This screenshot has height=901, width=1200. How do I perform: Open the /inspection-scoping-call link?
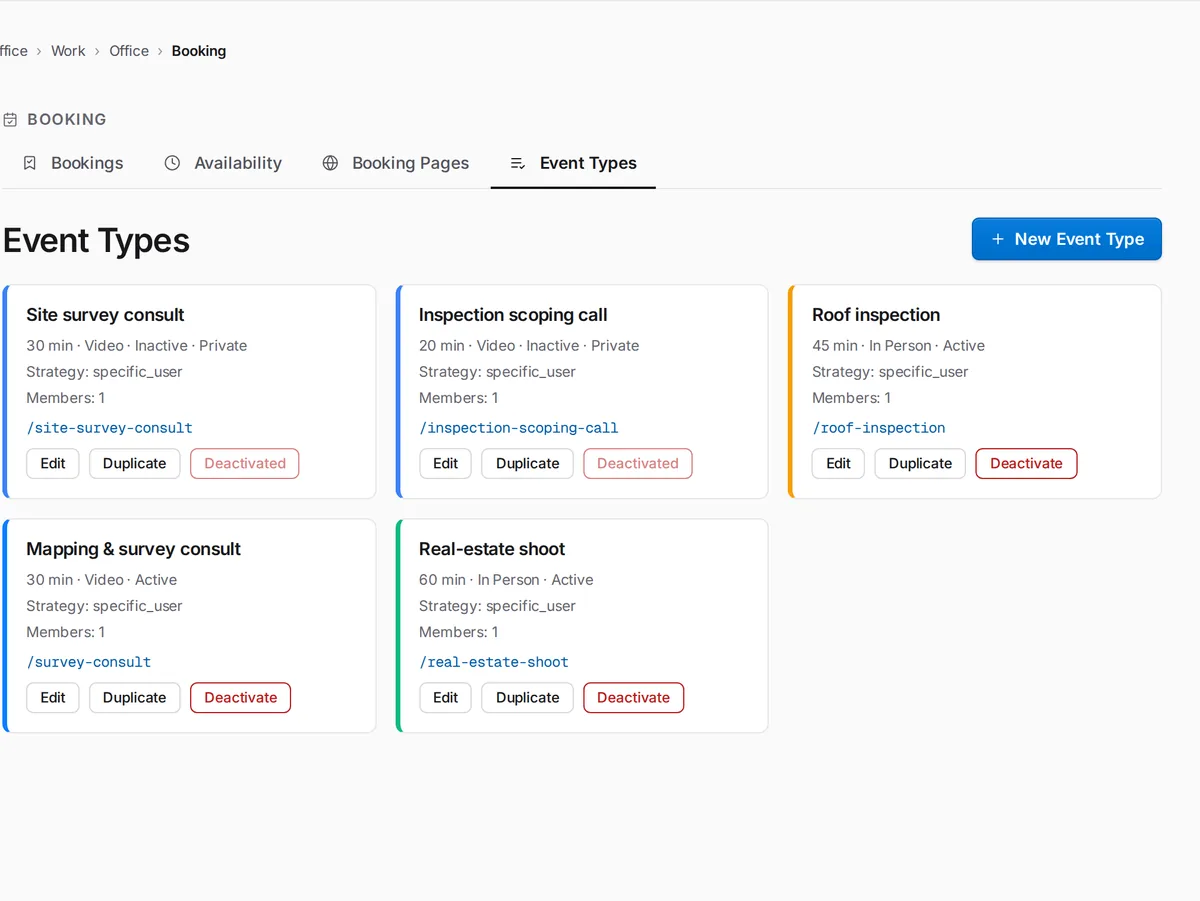coord(518,428)
